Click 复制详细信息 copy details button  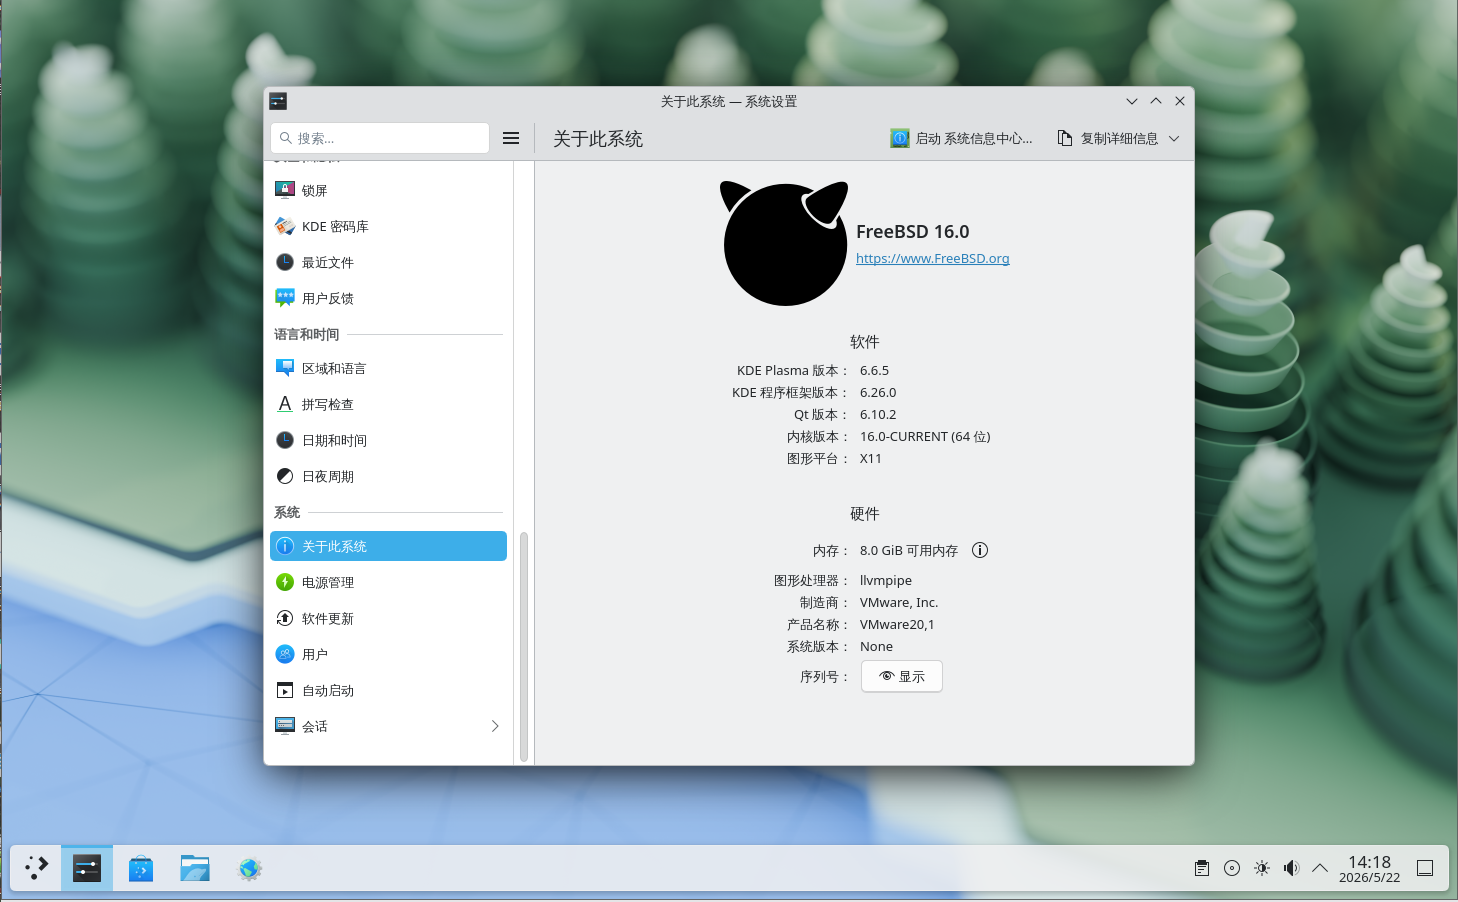pos(1108,138)
